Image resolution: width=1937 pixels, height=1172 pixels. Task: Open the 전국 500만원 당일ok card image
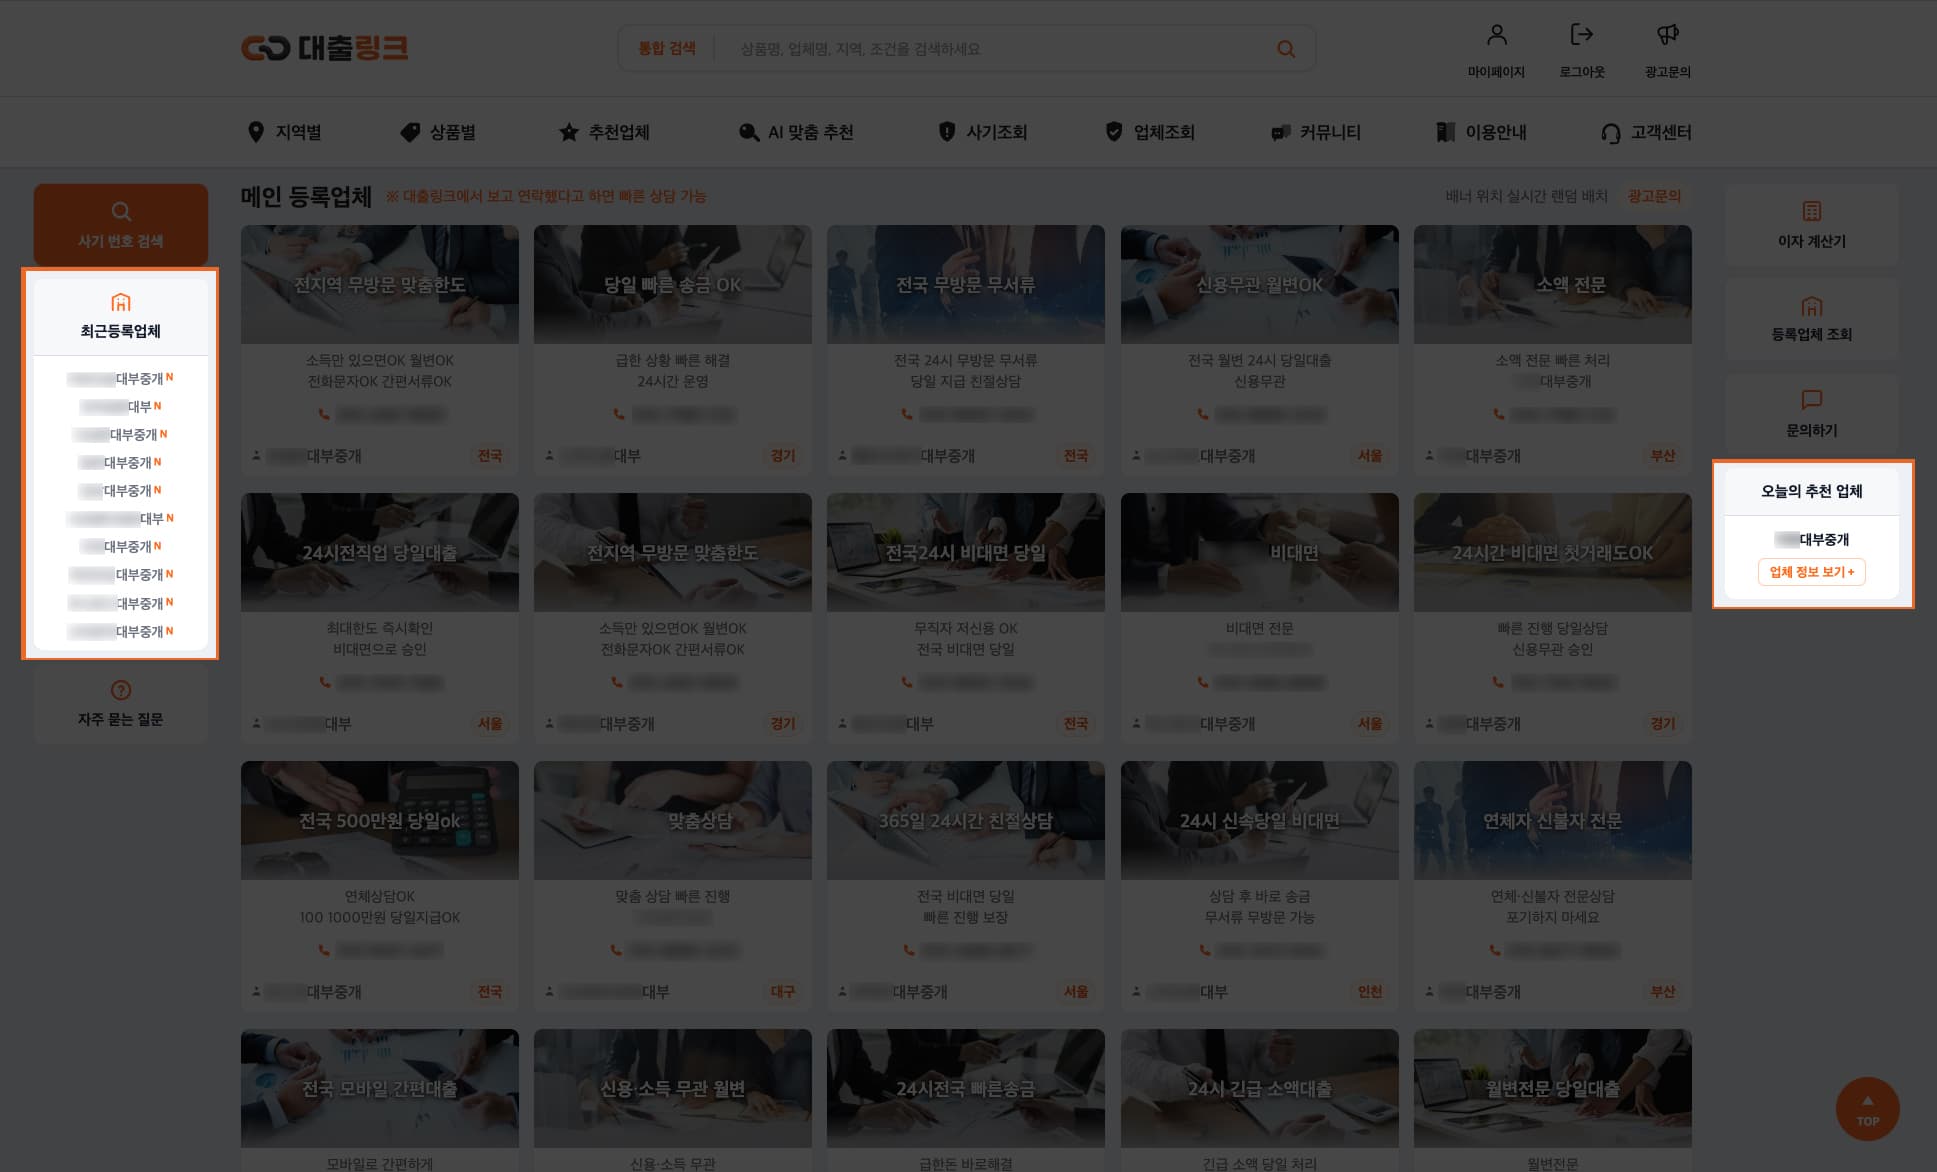(380, 820)
